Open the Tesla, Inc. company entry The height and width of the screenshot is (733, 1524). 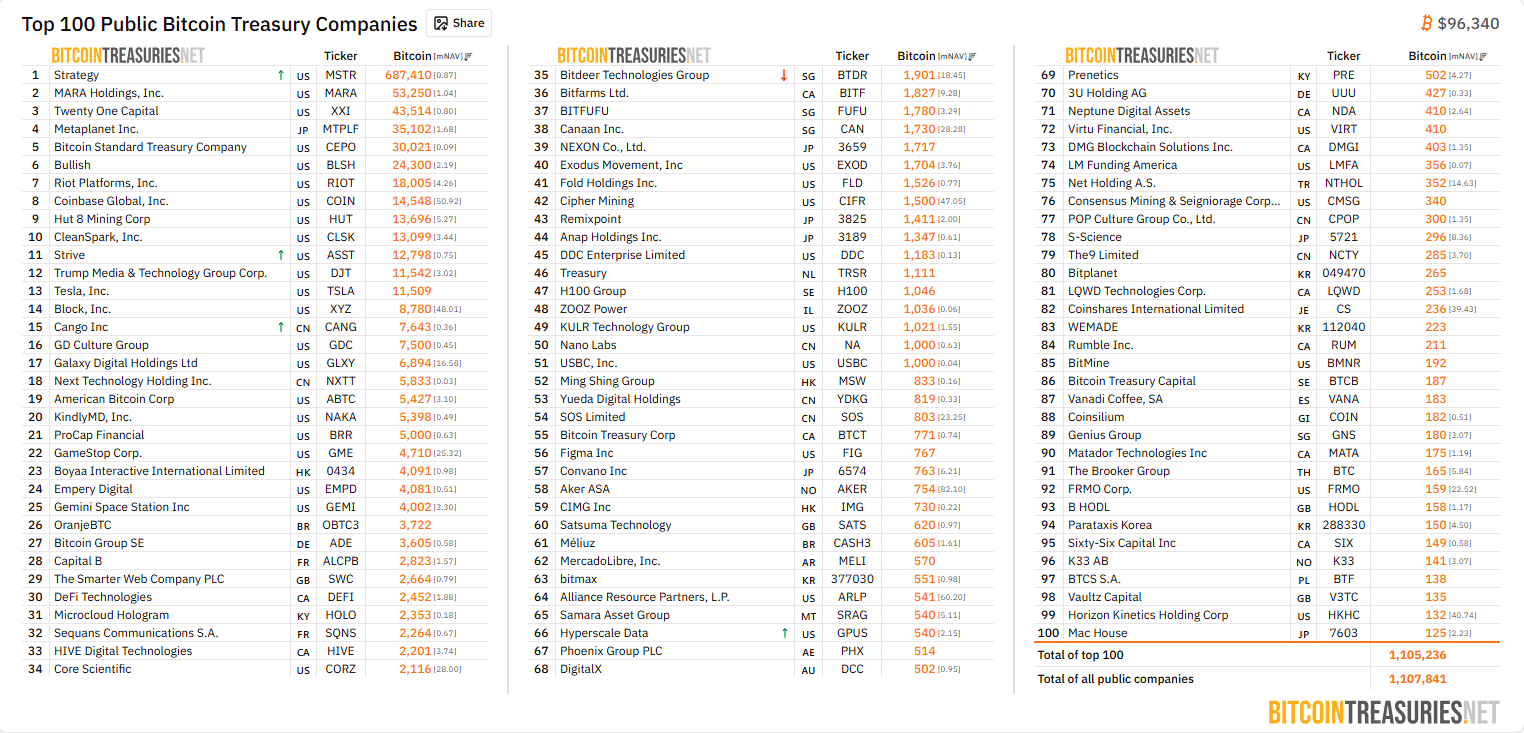coord(82,290)
